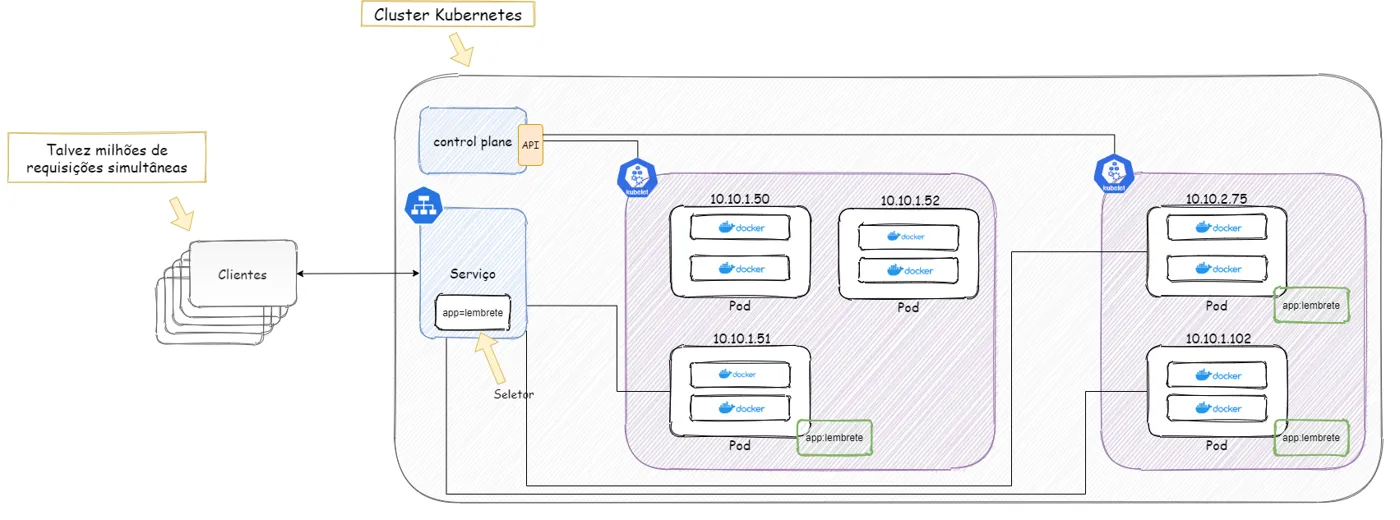This screenshot has width=1400, height=520.
Task: Click the Pod label under pod 10.10.1.102
Action: [1216, 444]
